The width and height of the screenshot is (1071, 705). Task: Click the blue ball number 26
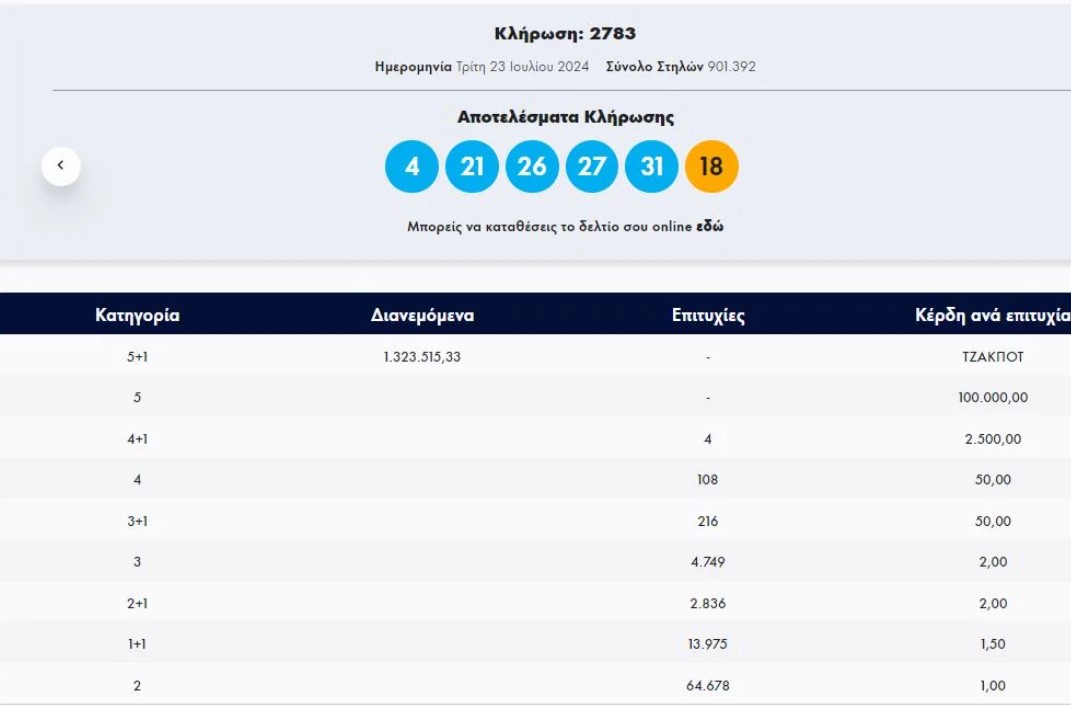[x=532, y=166]
